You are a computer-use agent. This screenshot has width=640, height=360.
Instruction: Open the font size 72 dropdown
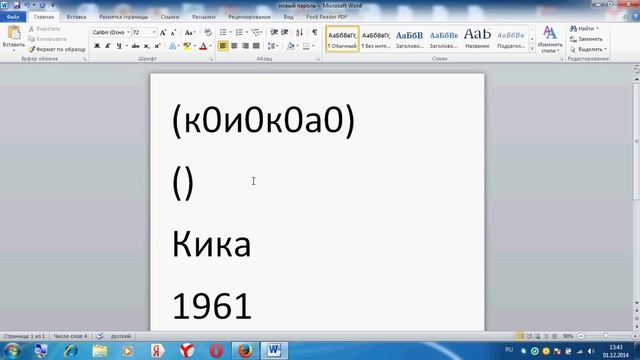[154, 32]
